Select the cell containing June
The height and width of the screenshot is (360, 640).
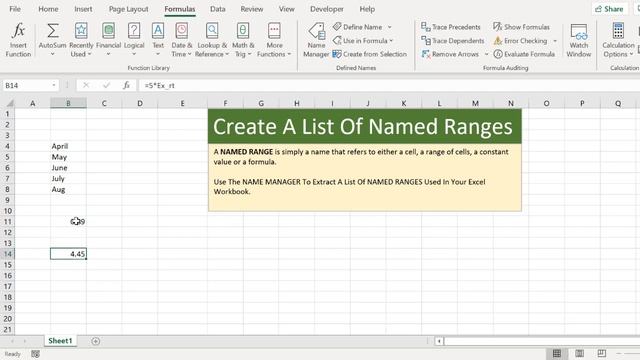tap(68, 168)
